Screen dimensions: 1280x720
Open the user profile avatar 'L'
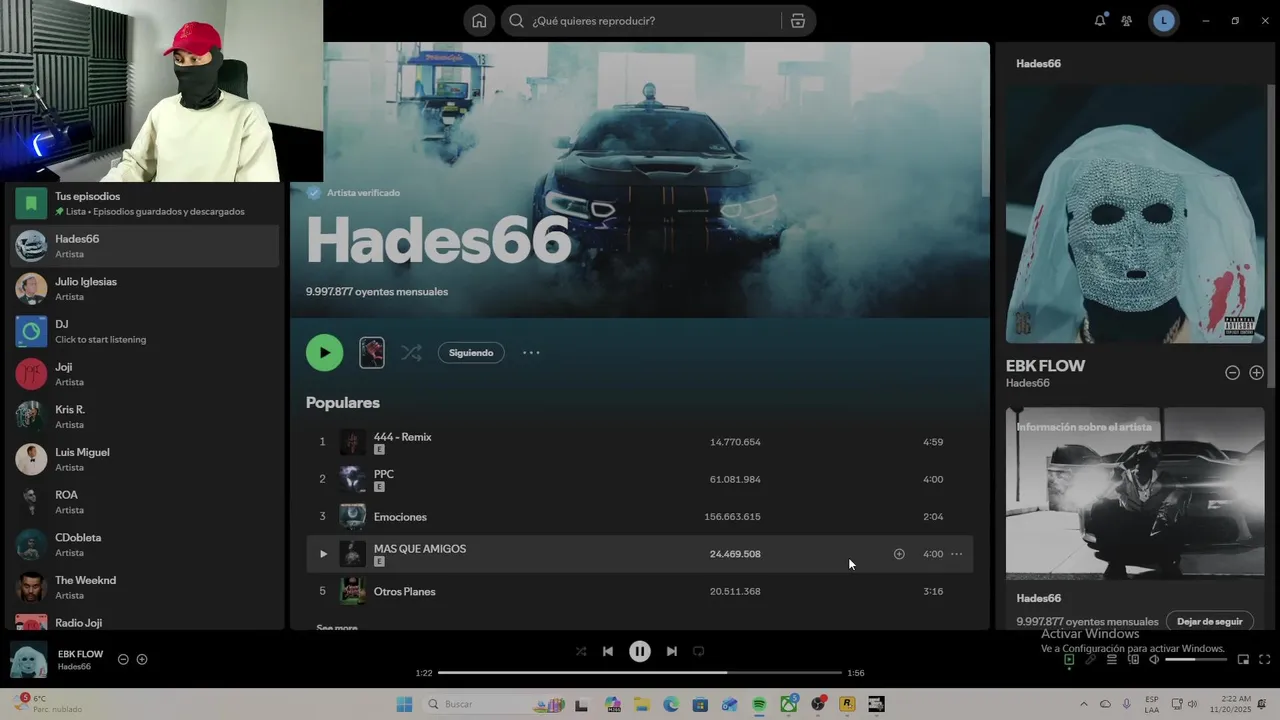[1164, 21]
